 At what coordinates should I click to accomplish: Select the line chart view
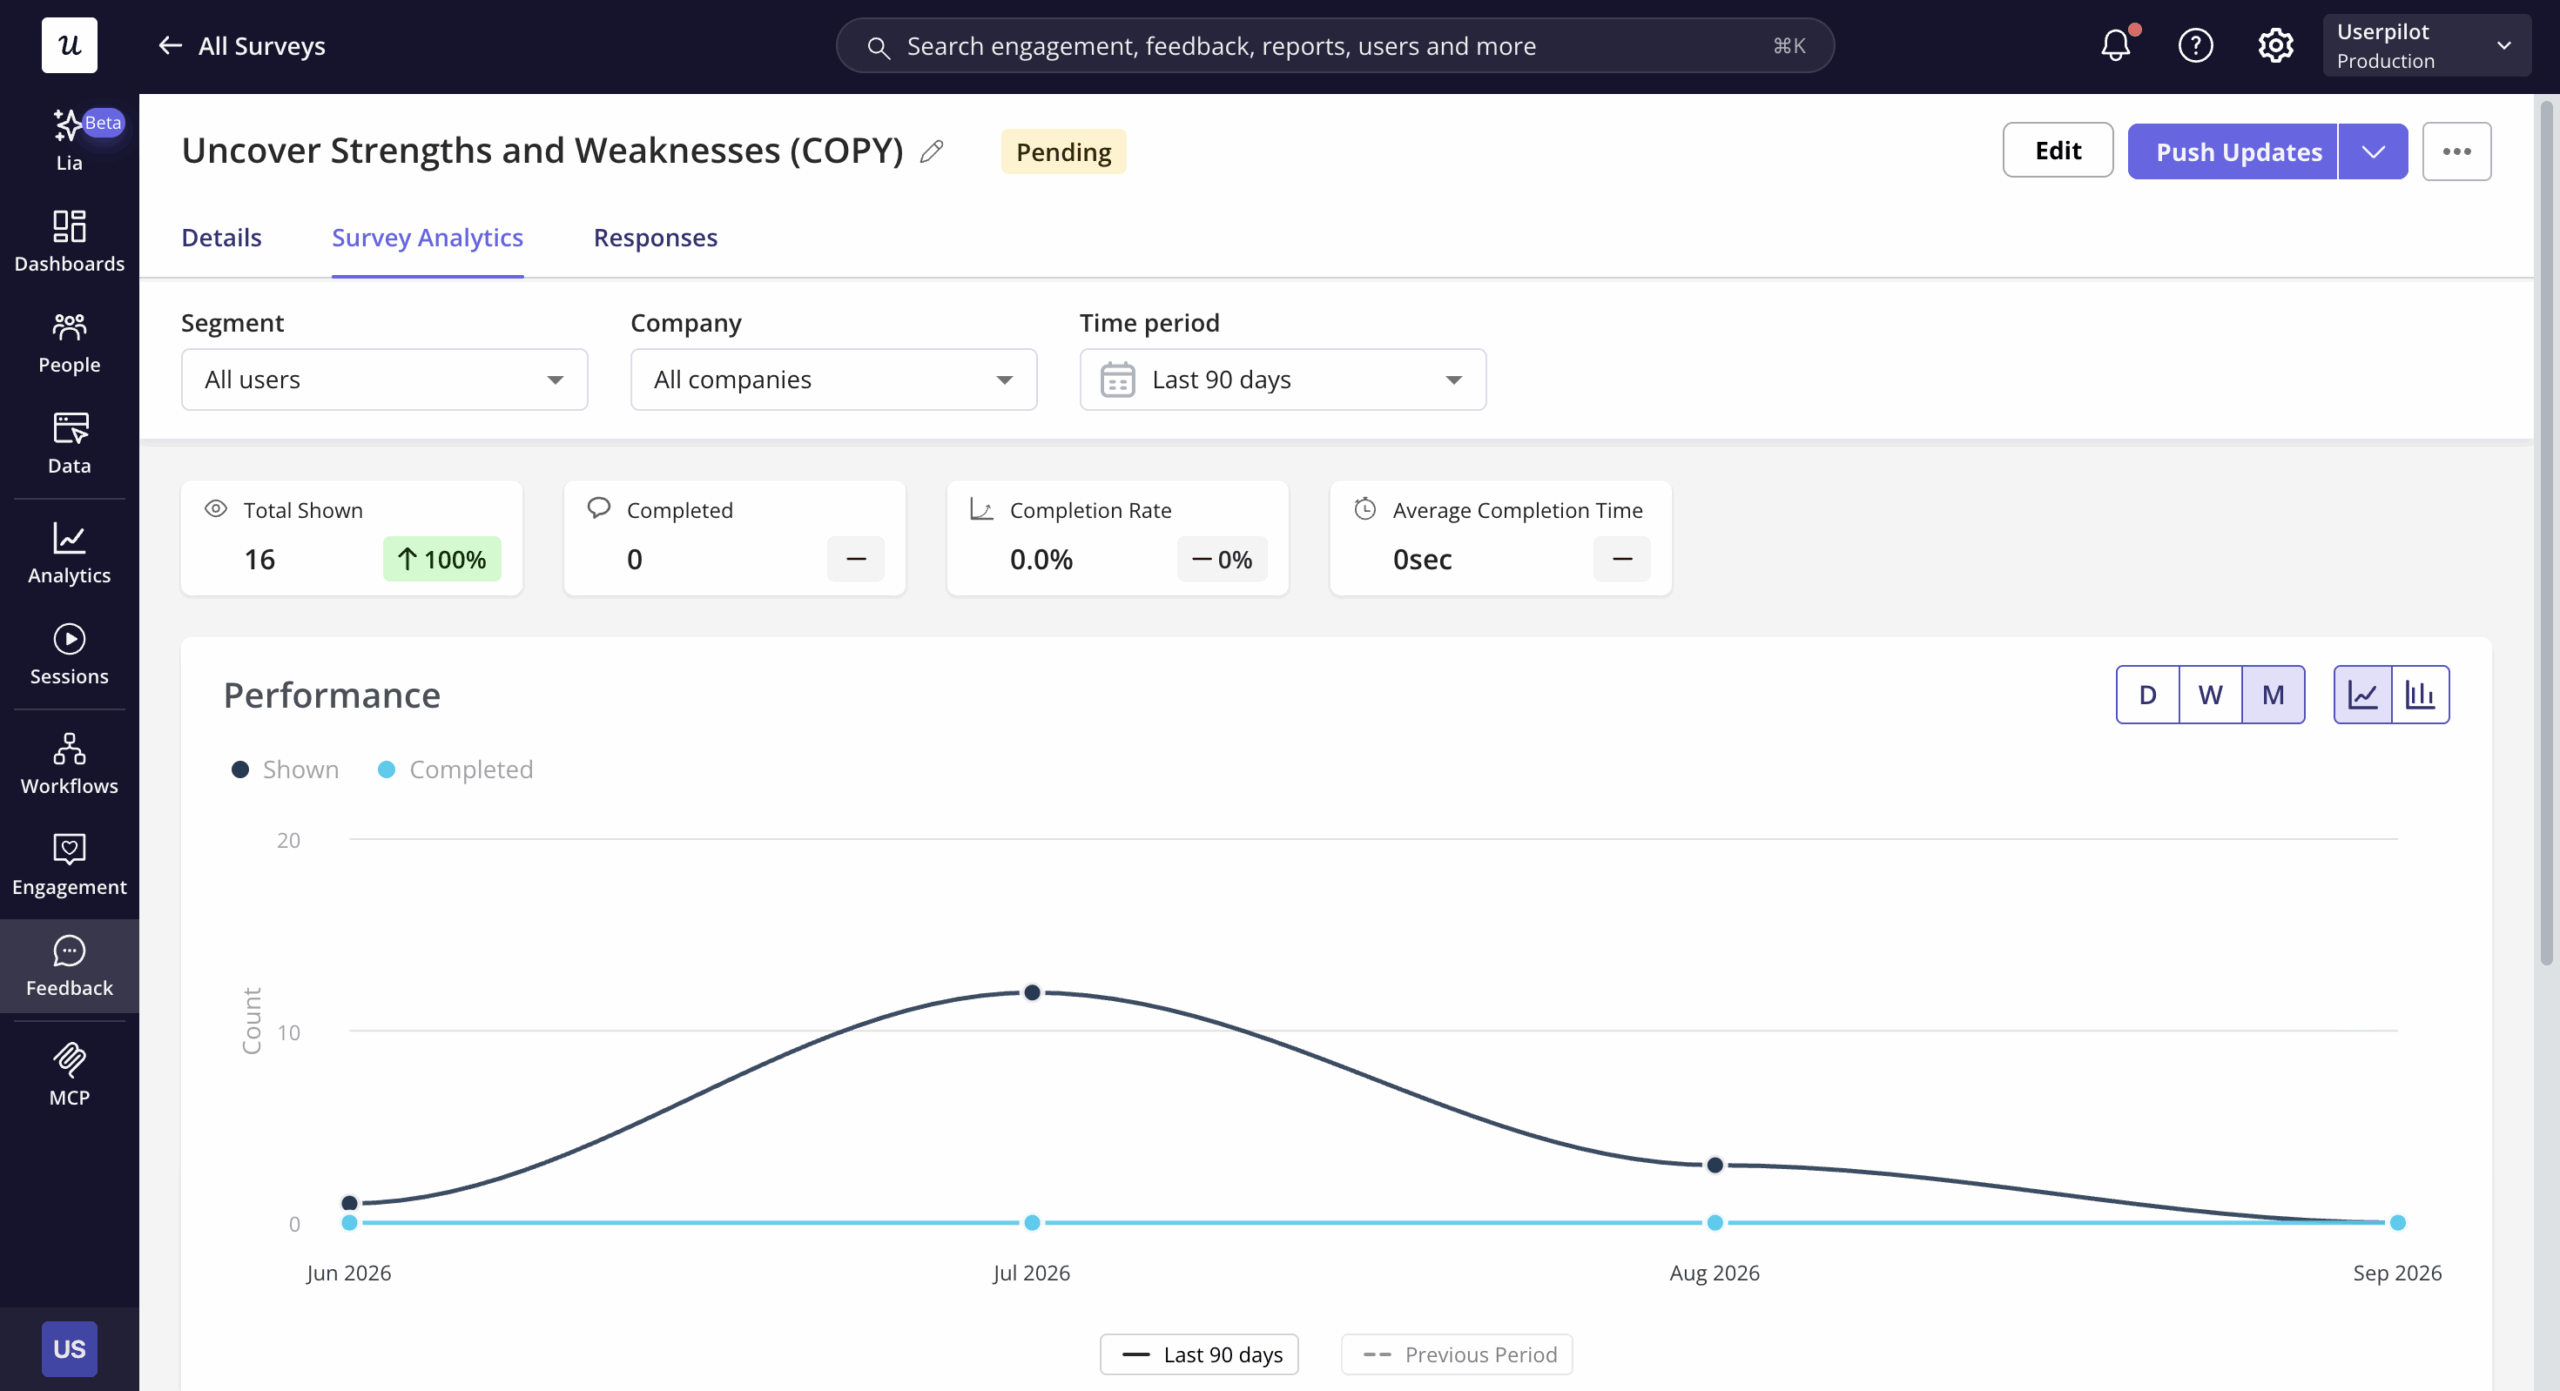(2363, 694)
